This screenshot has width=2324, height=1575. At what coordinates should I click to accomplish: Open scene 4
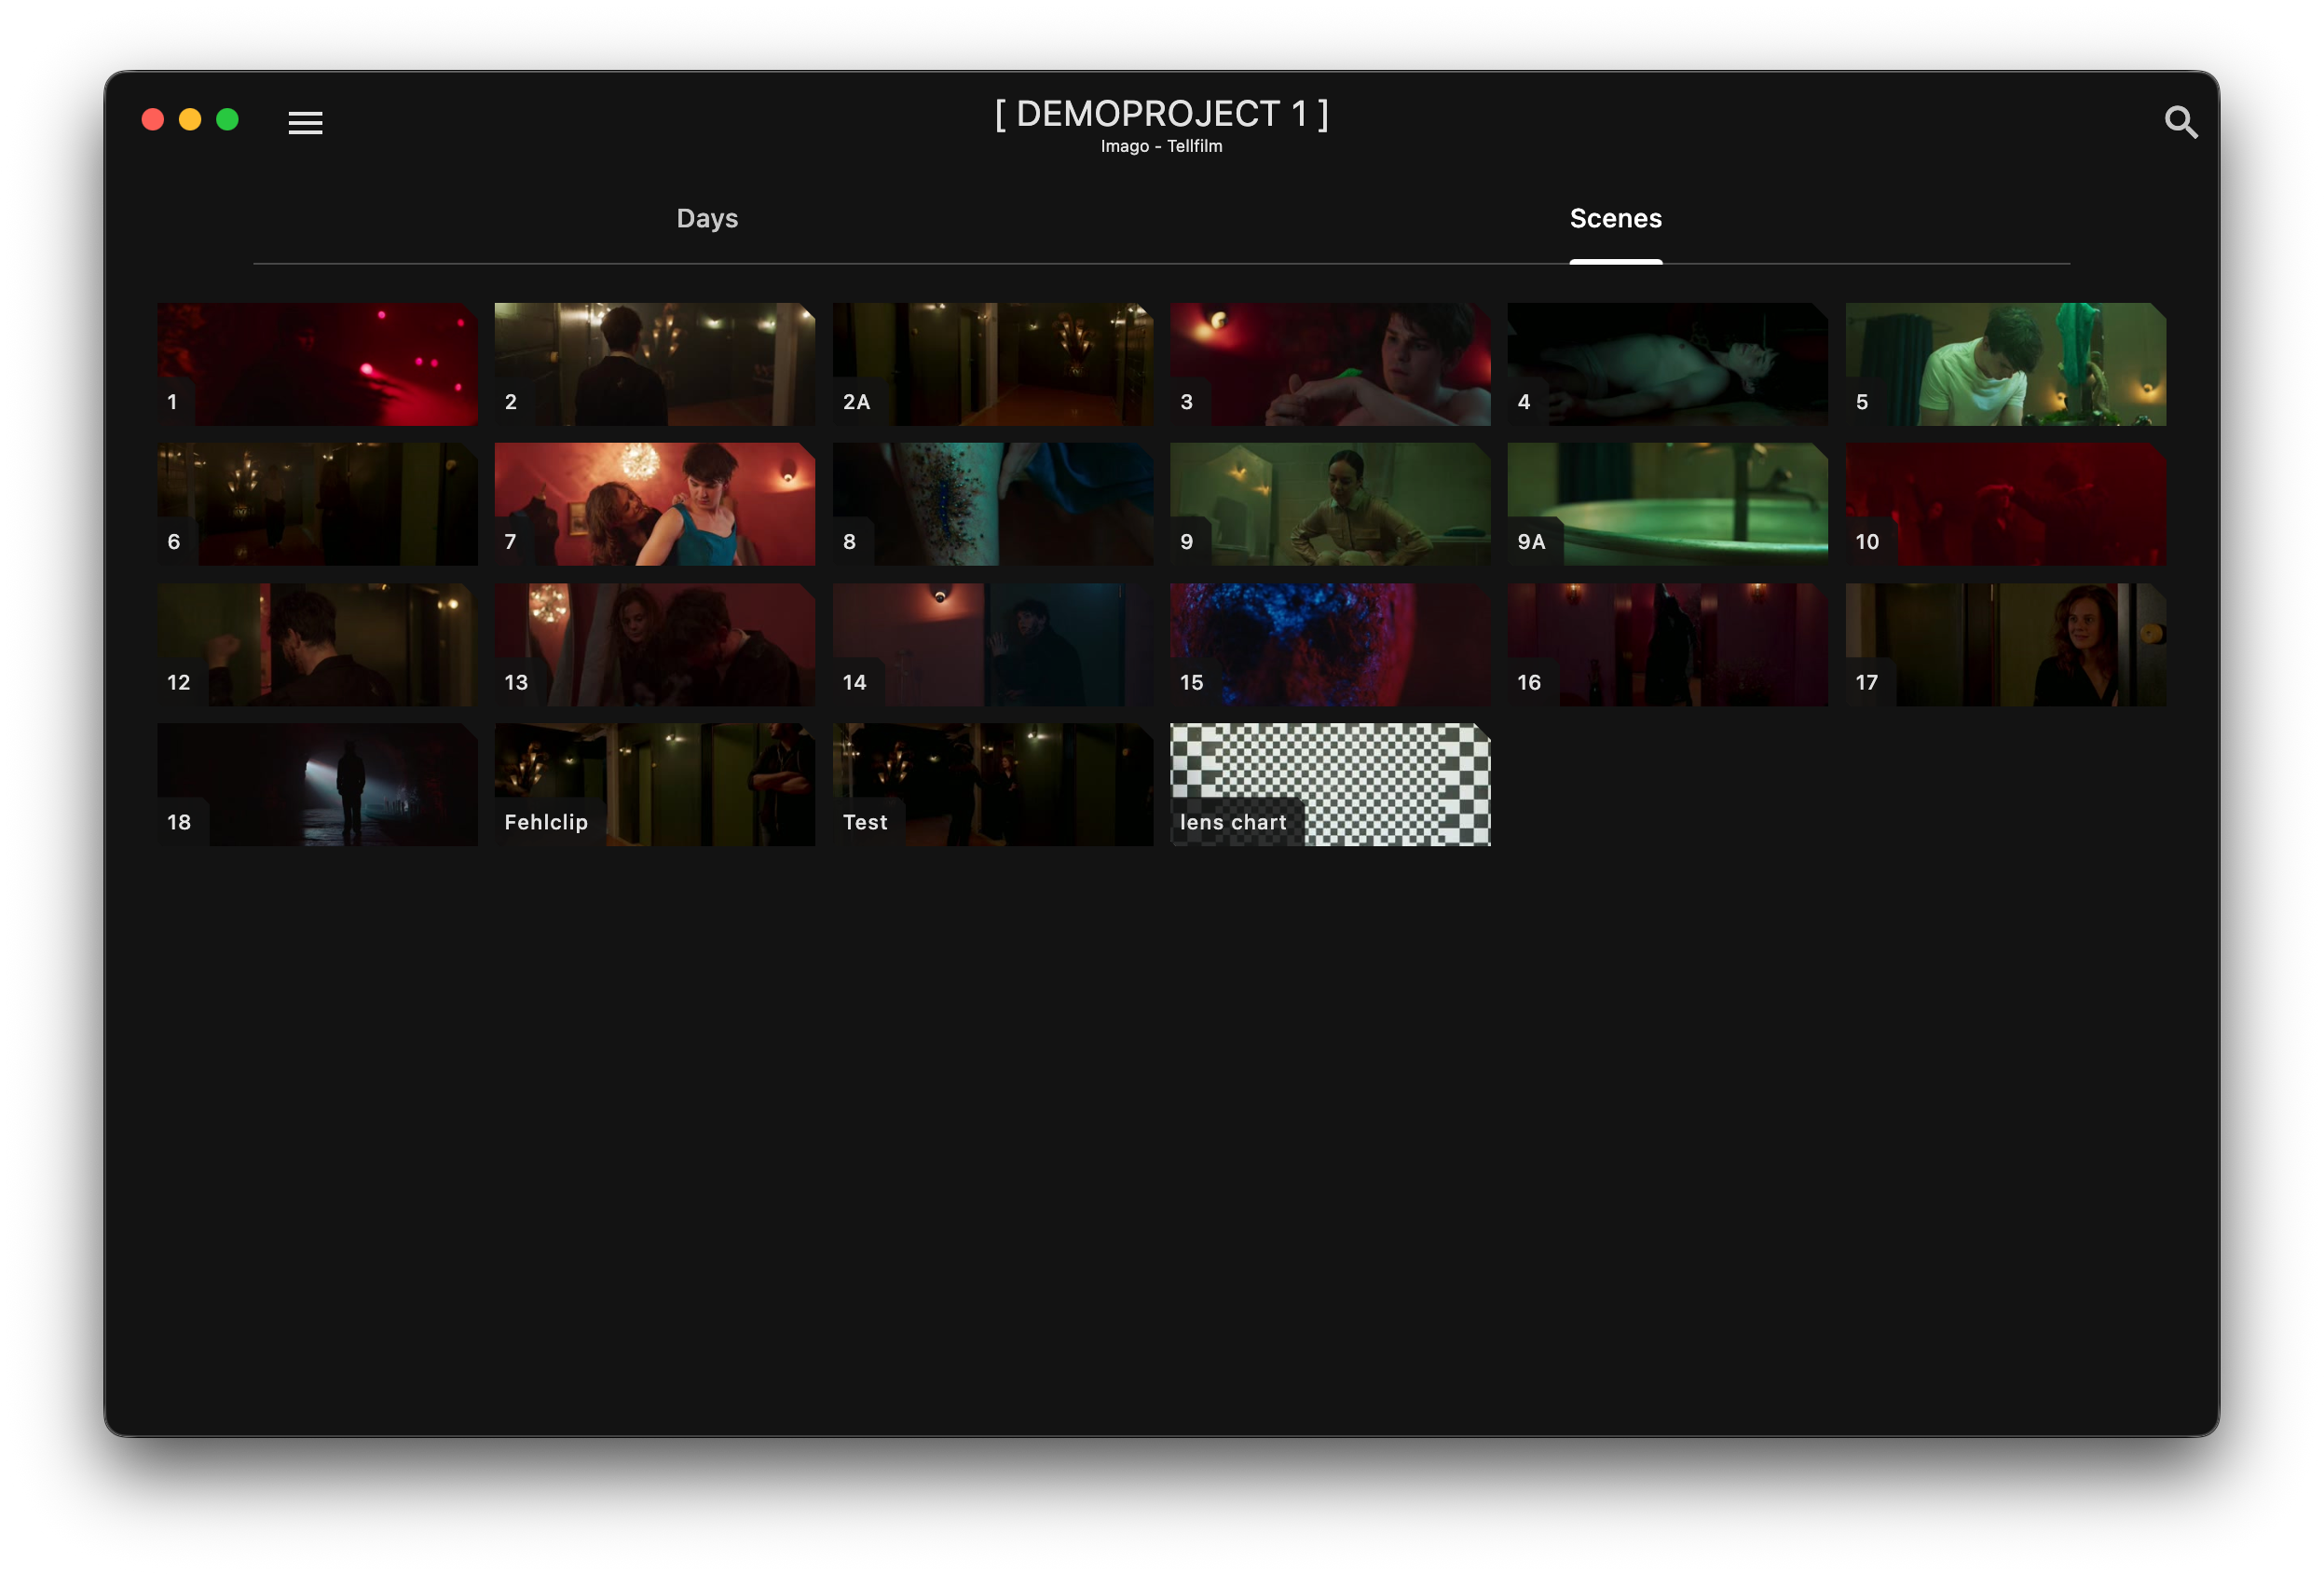tap(1667, 363)
